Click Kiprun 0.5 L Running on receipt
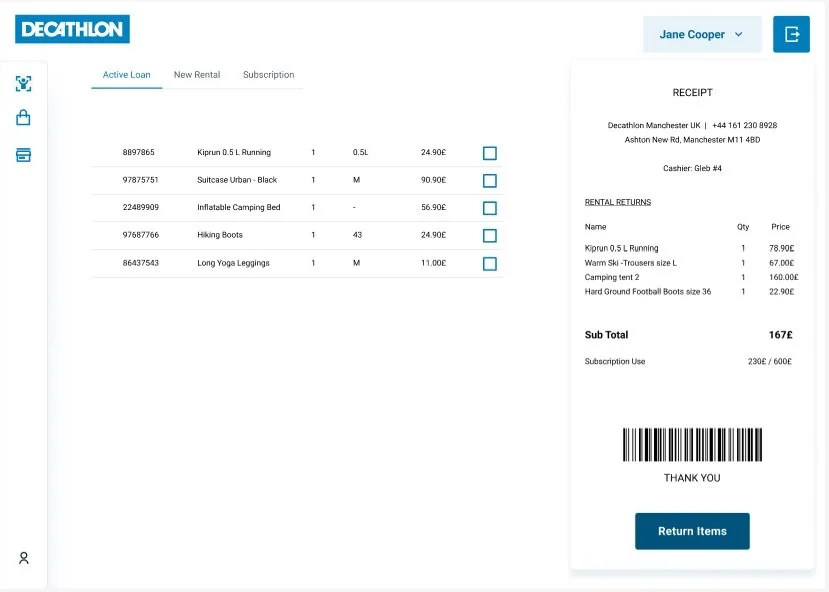This screenshot has width=829, height=592. pyautogui.click(x=621, y=248)
